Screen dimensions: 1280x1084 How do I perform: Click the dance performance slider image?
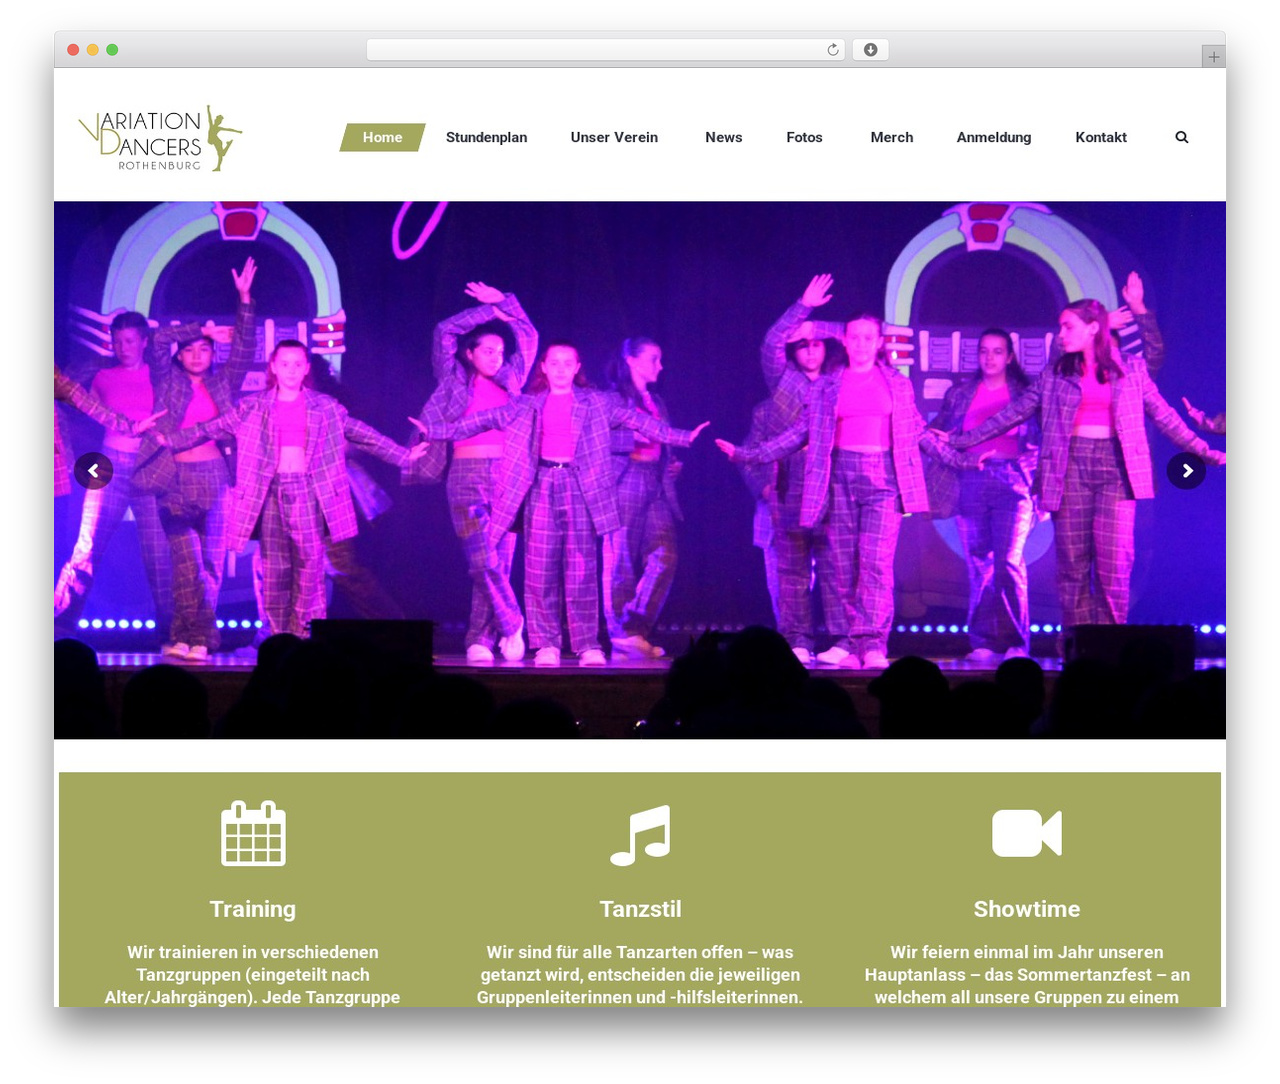640,470
